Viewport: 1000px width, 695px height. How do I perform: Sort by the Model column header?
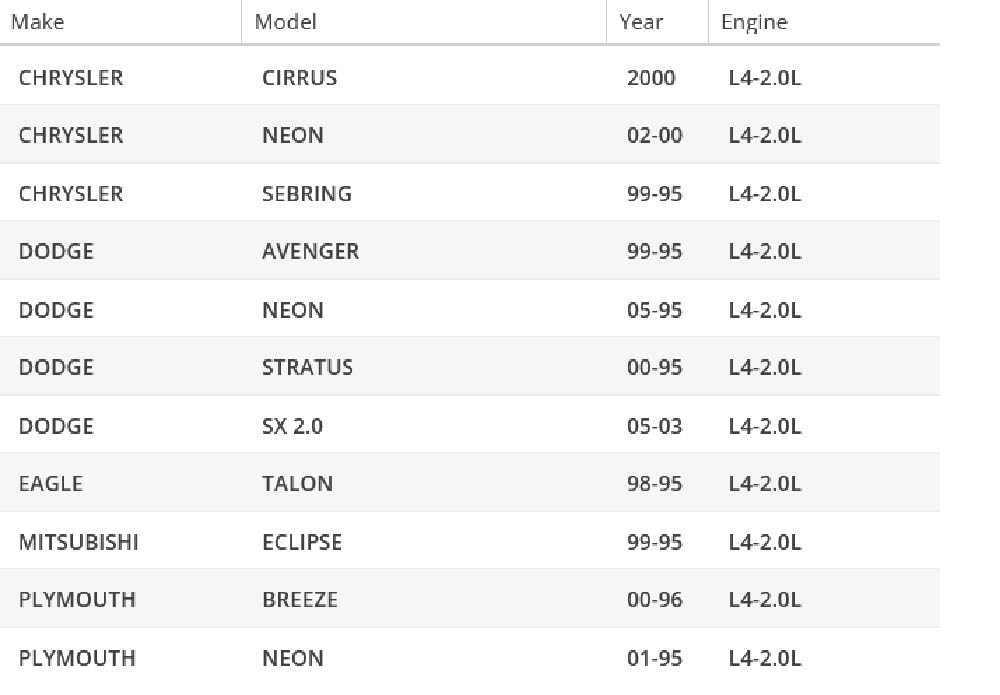(285, 22)
